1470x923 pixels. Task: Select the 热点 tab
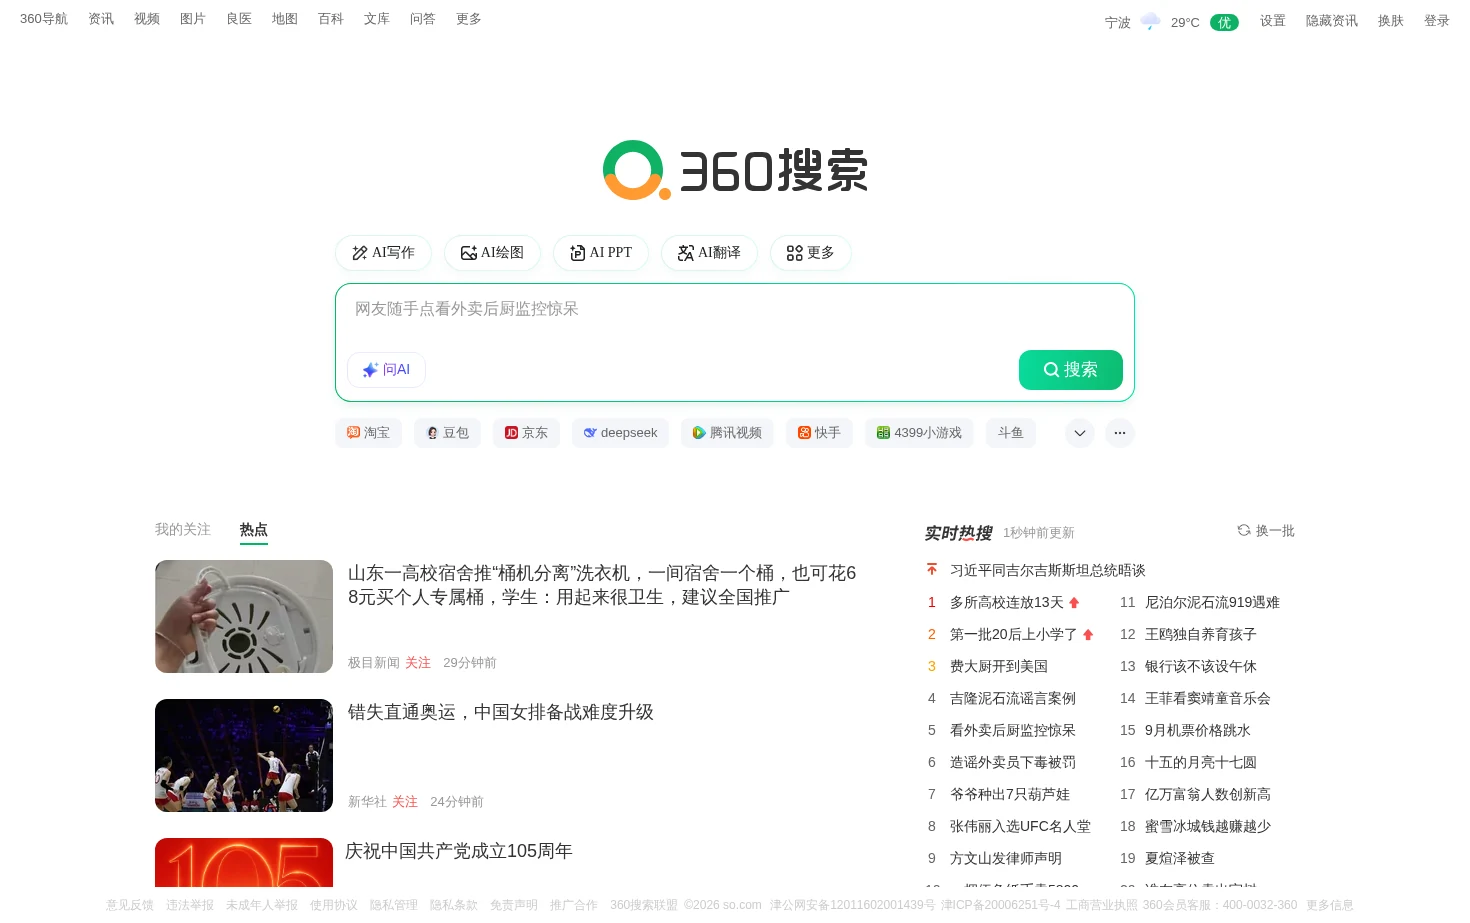point(254,530)
